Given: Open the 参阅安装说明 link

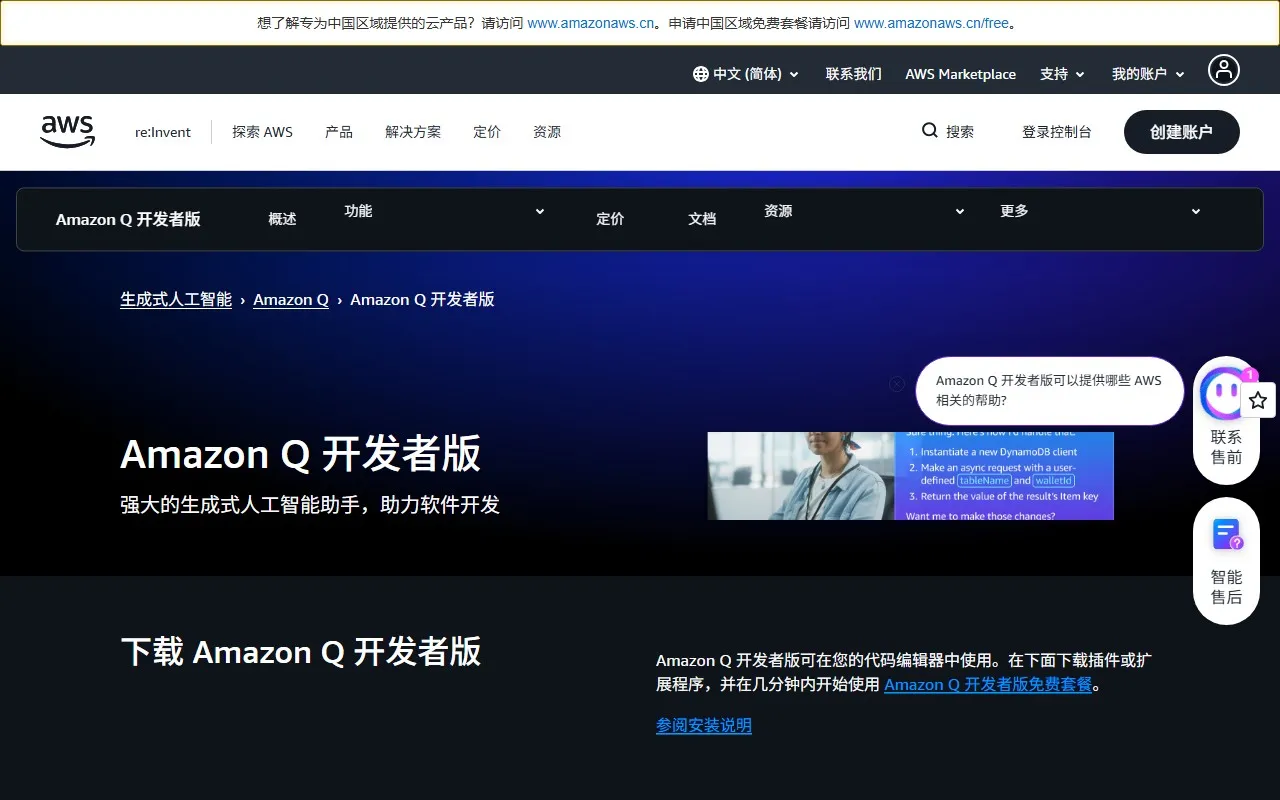Looking at the screenshot, I should pos(703,726).
